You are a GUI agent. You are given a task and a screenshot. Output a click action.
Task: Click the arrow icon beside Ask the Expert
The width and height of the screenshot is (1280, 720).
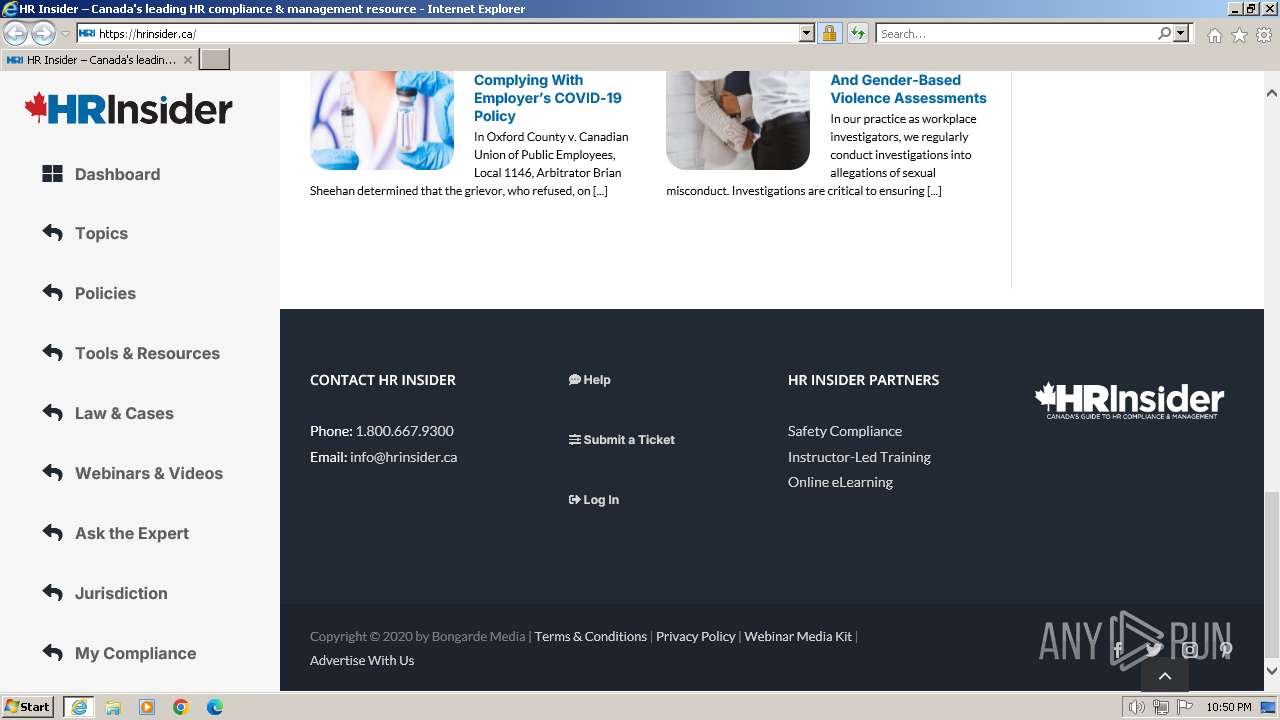52,533
